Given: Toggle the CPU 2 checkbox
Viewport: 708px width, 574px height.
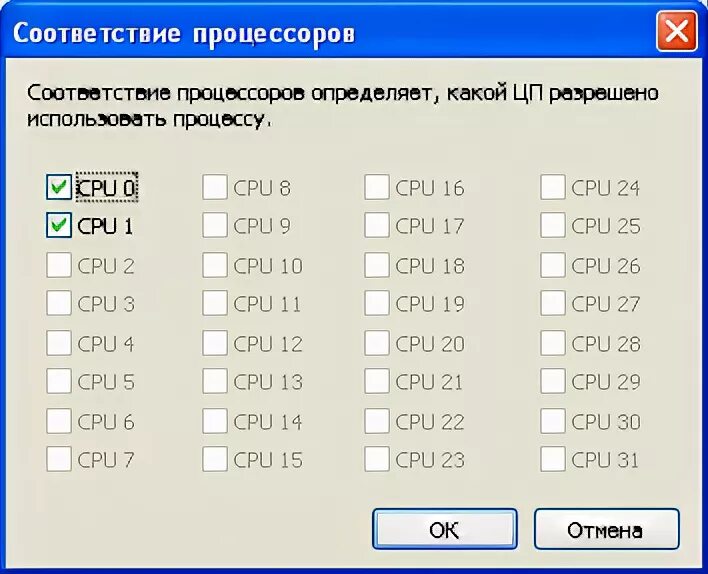Looking at the screenshot, I should tap(59, 265).
